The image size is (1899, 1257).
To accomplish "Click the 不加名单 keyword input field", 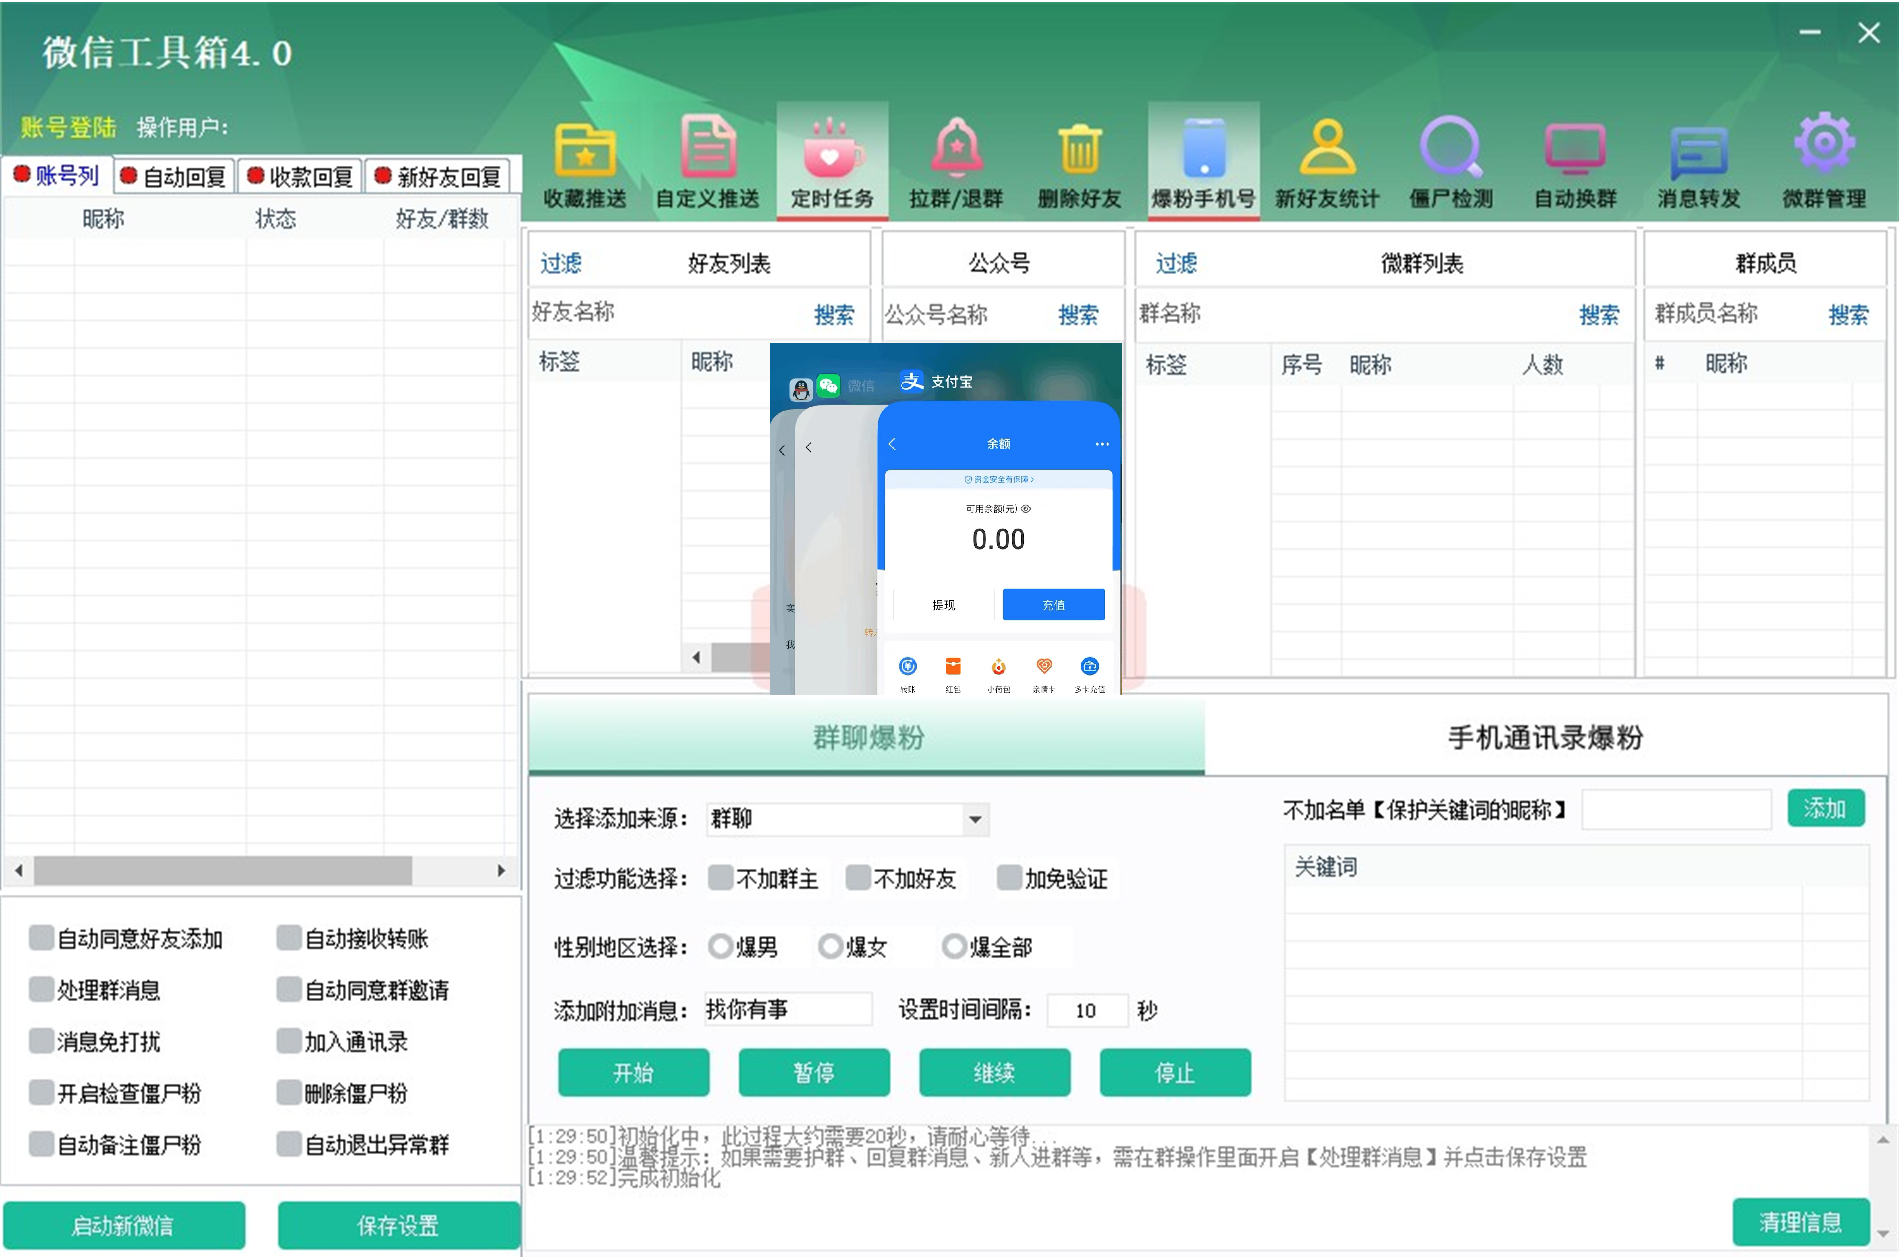I will 1677,809.
